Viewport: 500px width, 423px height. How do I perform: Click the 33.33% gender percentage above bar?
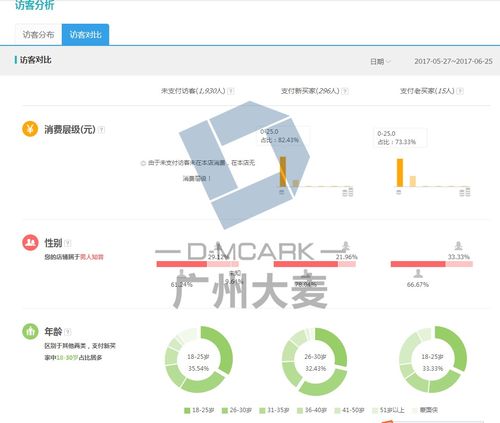coord(459,257)
